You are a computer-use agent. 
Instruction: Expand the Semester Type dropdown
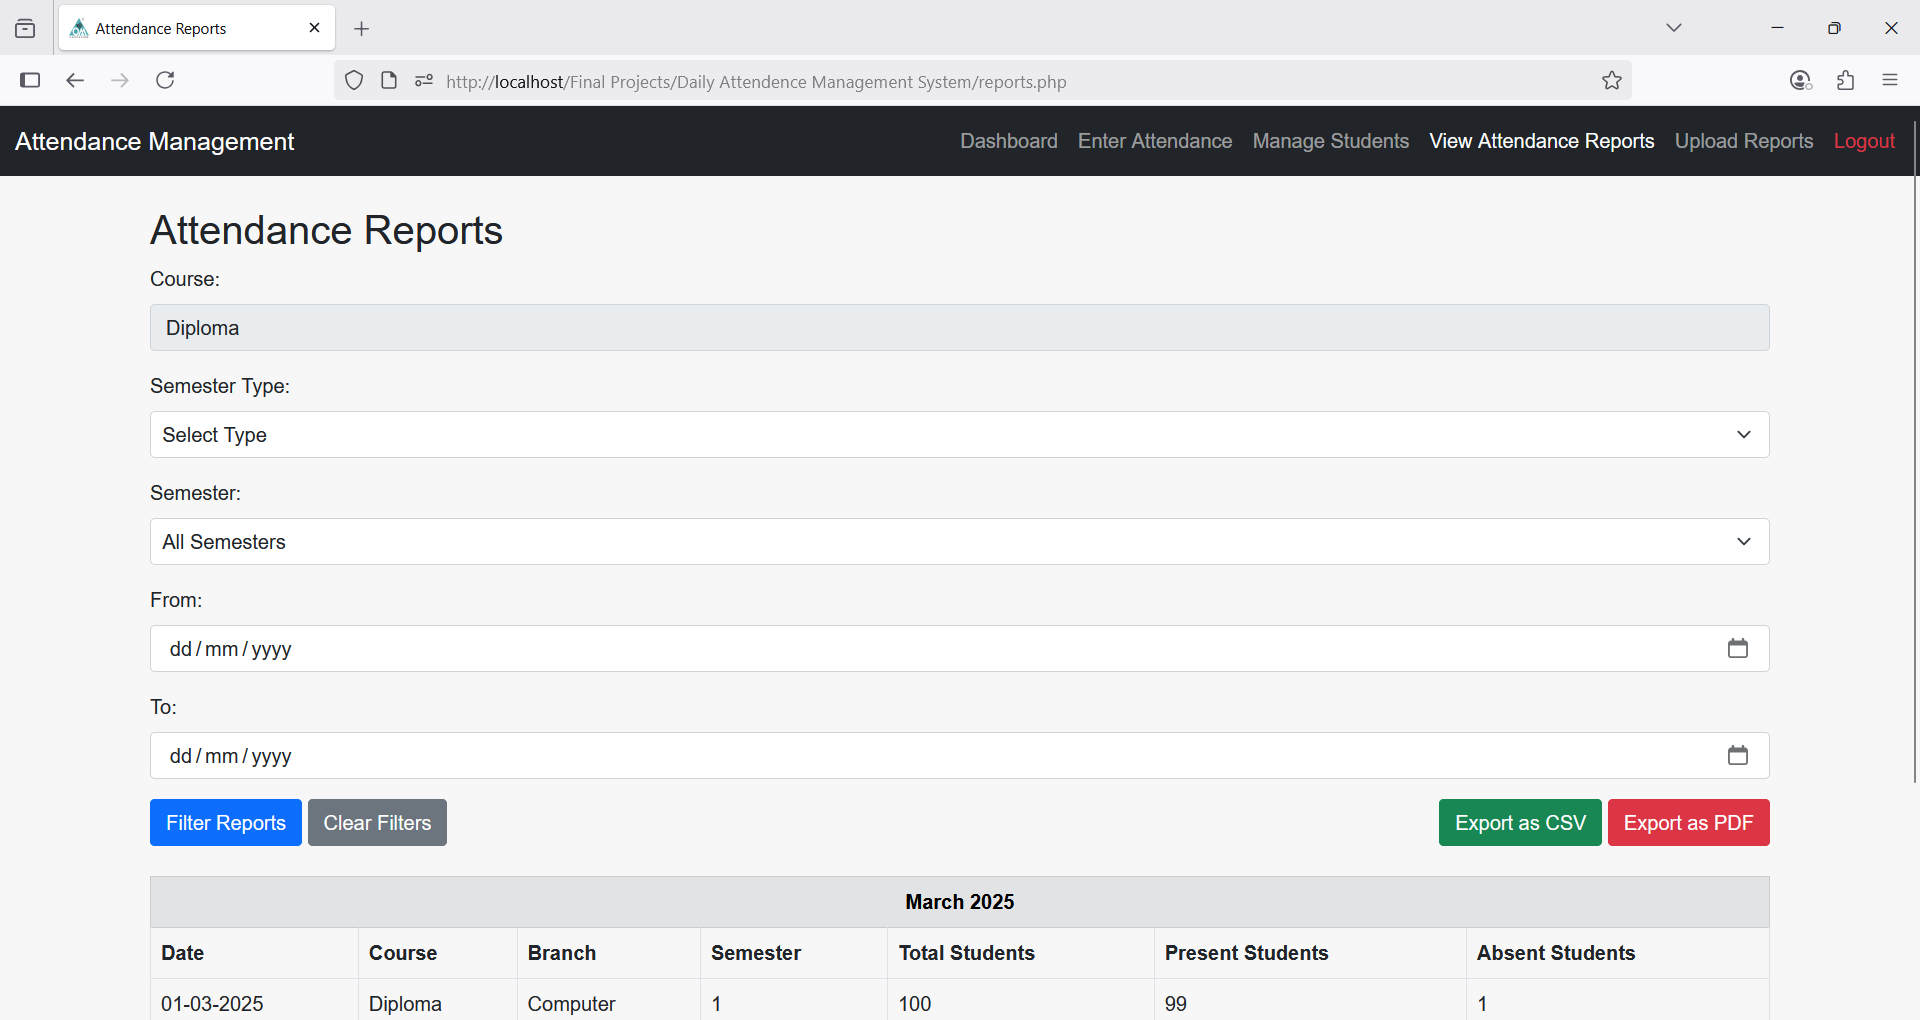click(x=958, y=435)
